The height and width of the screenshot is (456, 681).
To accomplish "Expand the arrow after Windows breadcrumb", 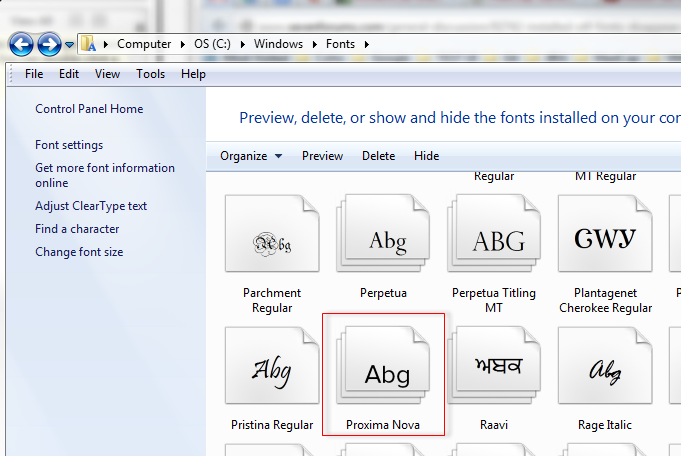I will click(315, 44).
